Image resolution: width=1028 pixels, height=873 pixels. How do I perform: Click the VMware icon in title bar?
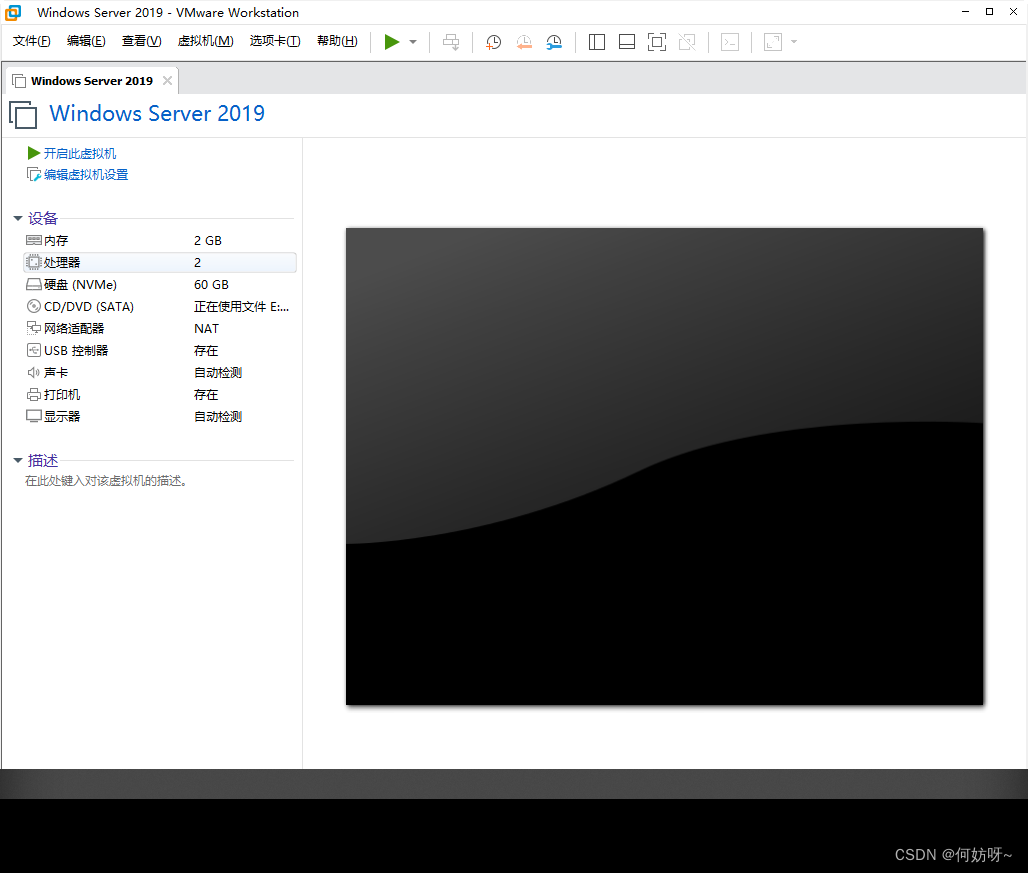tap(13, 12)
